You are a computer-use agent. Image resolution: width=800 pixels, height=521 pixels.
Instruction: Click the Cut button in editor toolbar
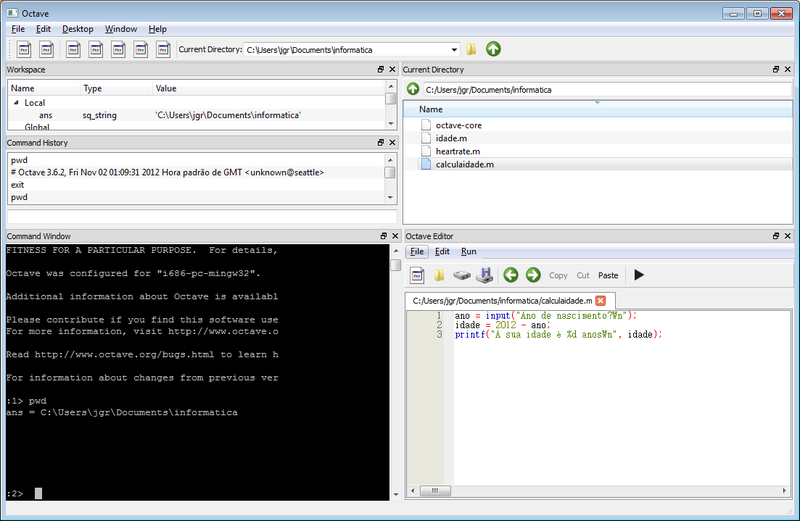pos(583,275)
